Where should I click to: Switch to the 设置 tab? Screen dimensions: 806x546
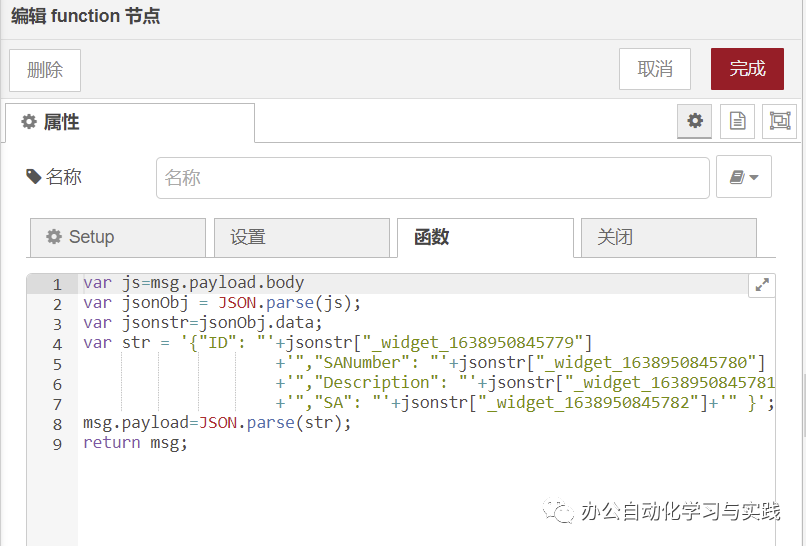point(302,238)
